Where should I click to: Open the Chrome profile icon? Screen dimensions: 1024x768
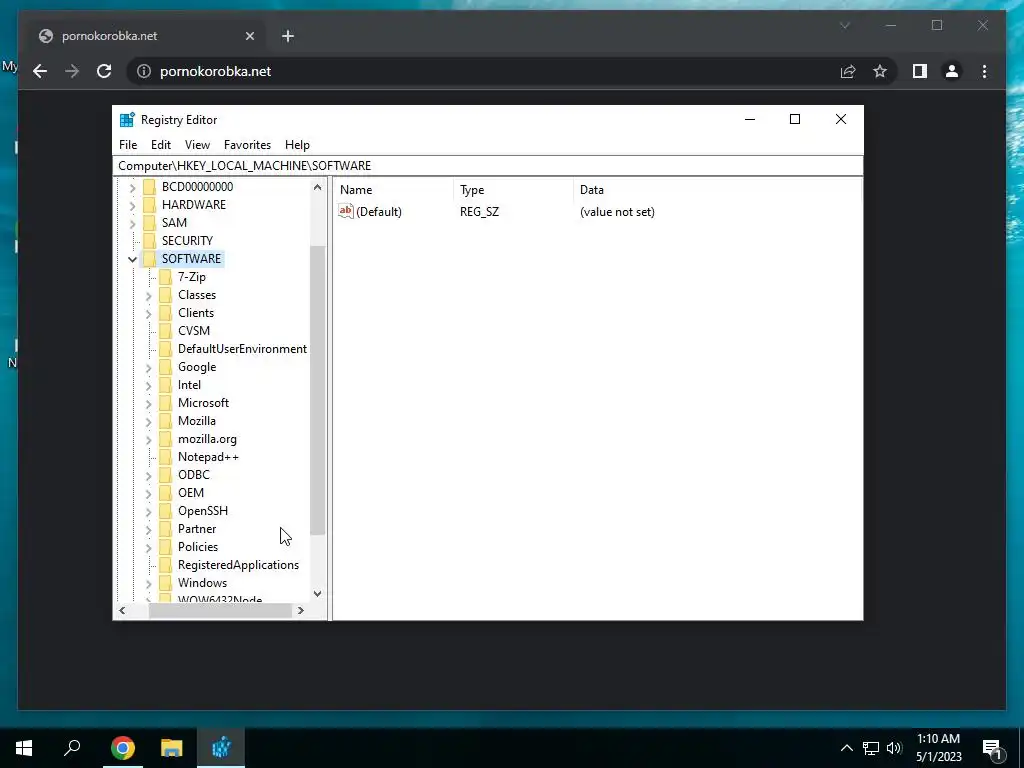click(x=952, y=71)
